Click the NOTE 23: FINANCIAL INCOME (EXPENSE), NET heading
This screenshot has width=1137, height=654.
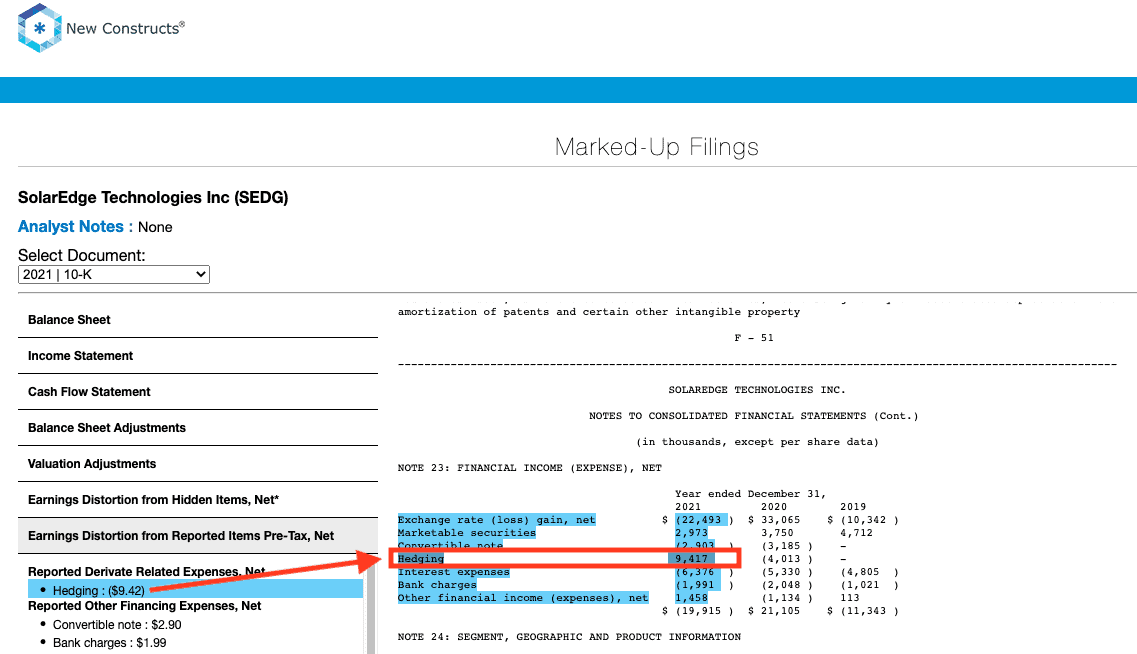pyautogui.click(x=530, y=468)
